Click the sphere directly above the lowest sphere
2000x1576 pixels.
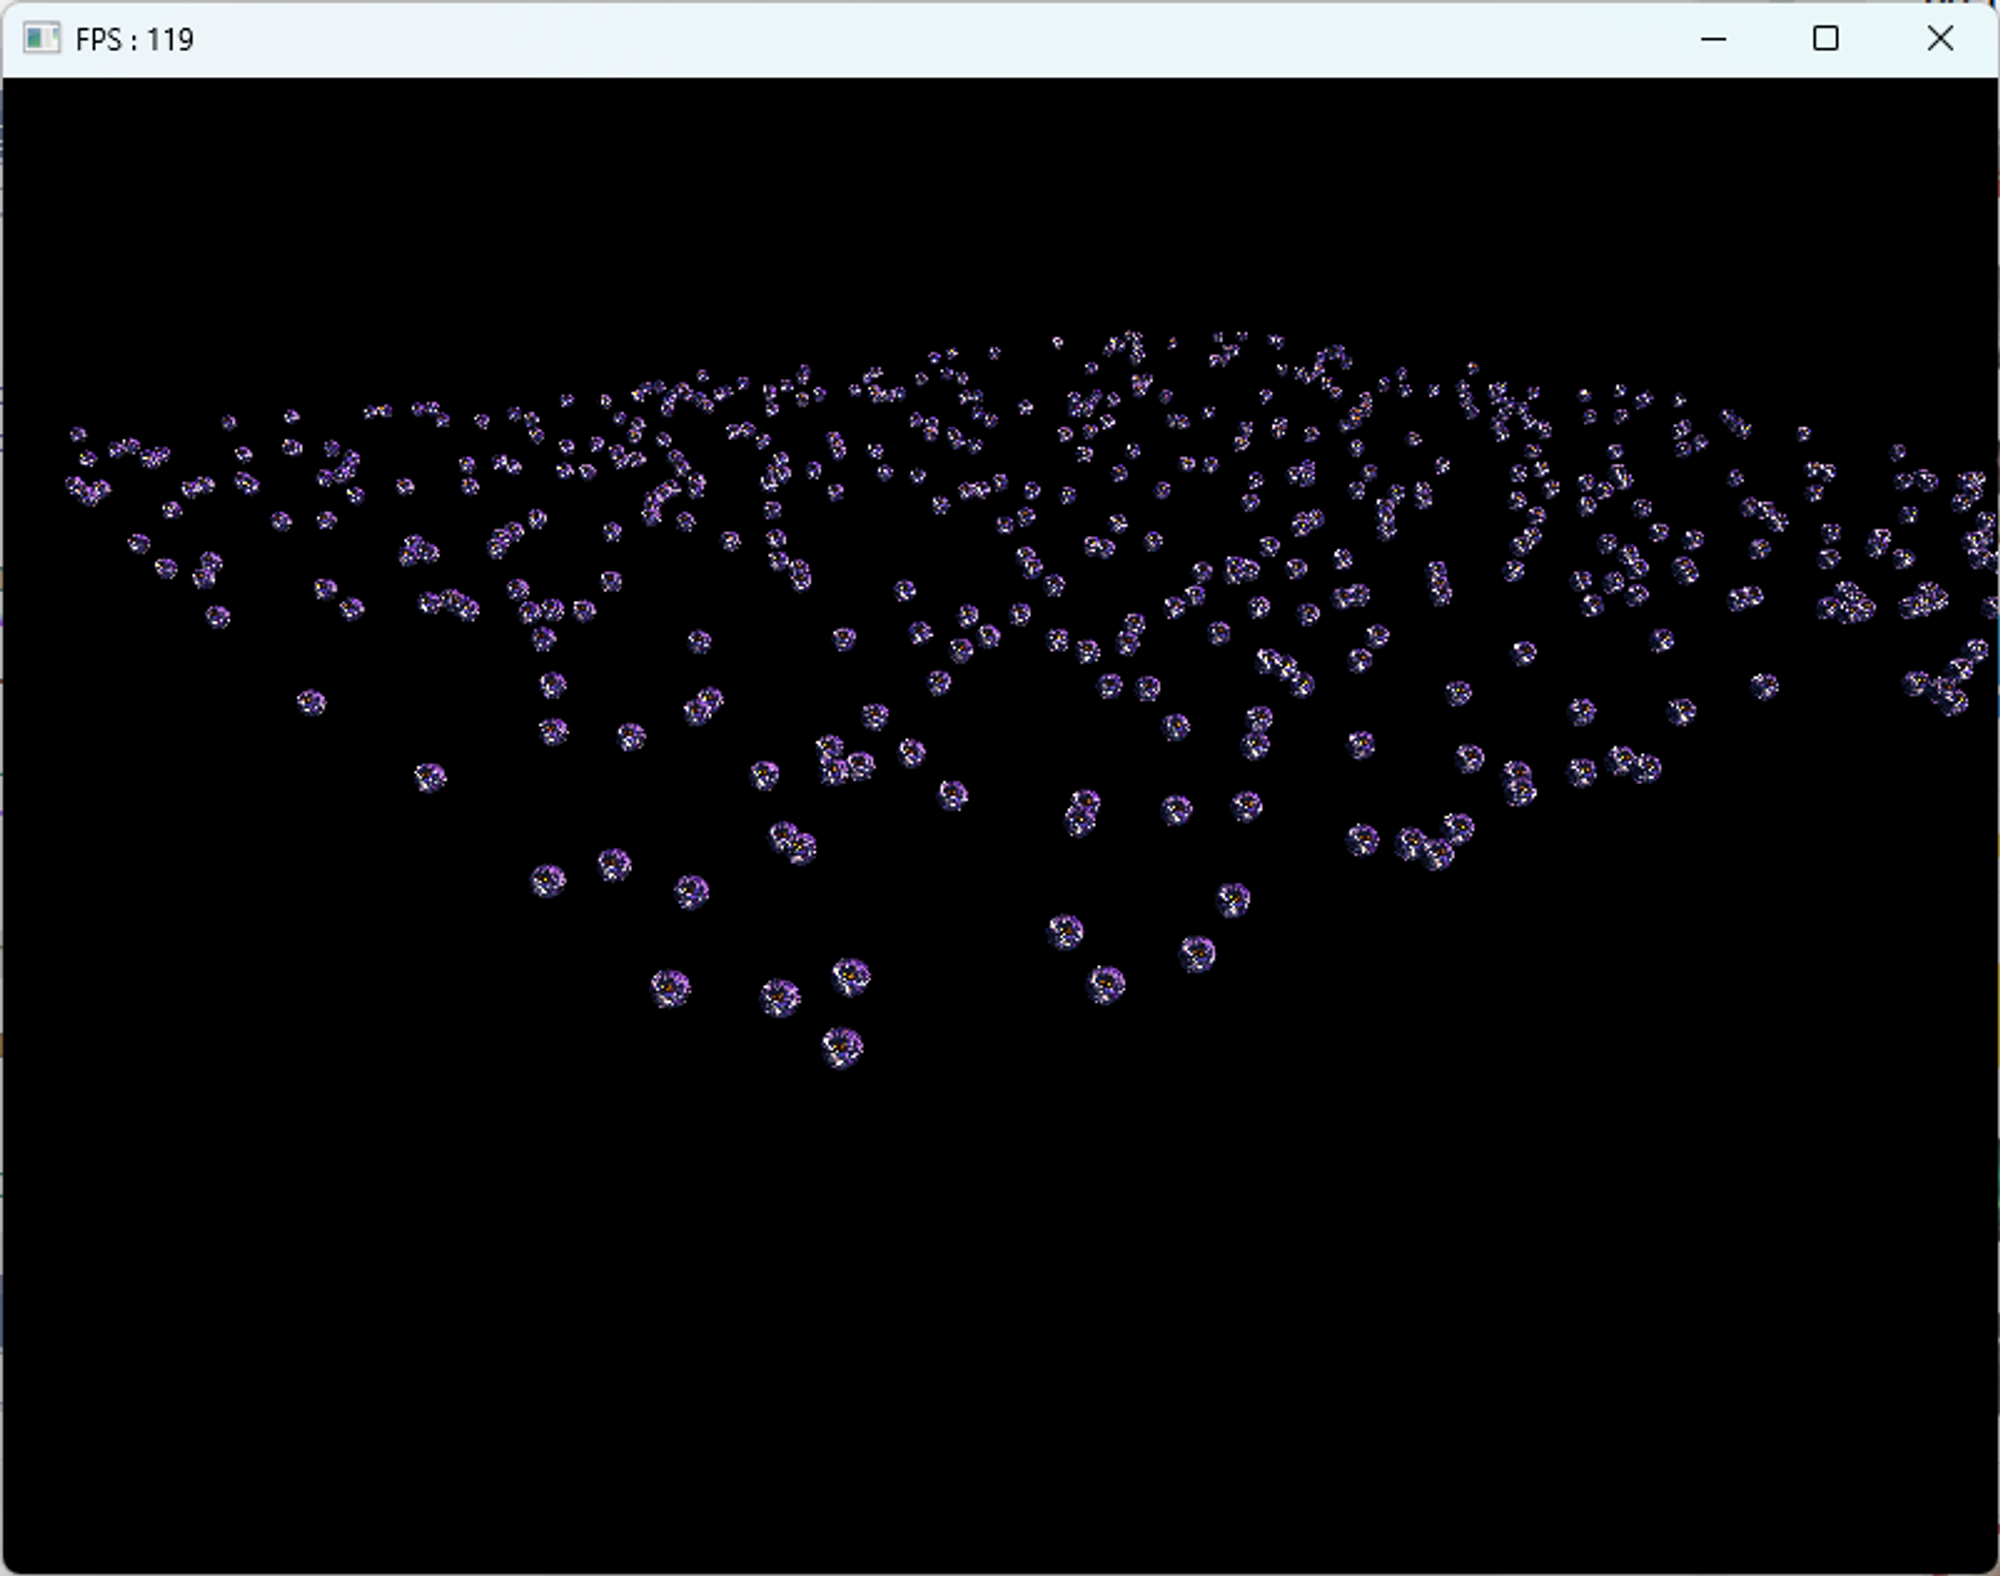click(x=851, y=976)
